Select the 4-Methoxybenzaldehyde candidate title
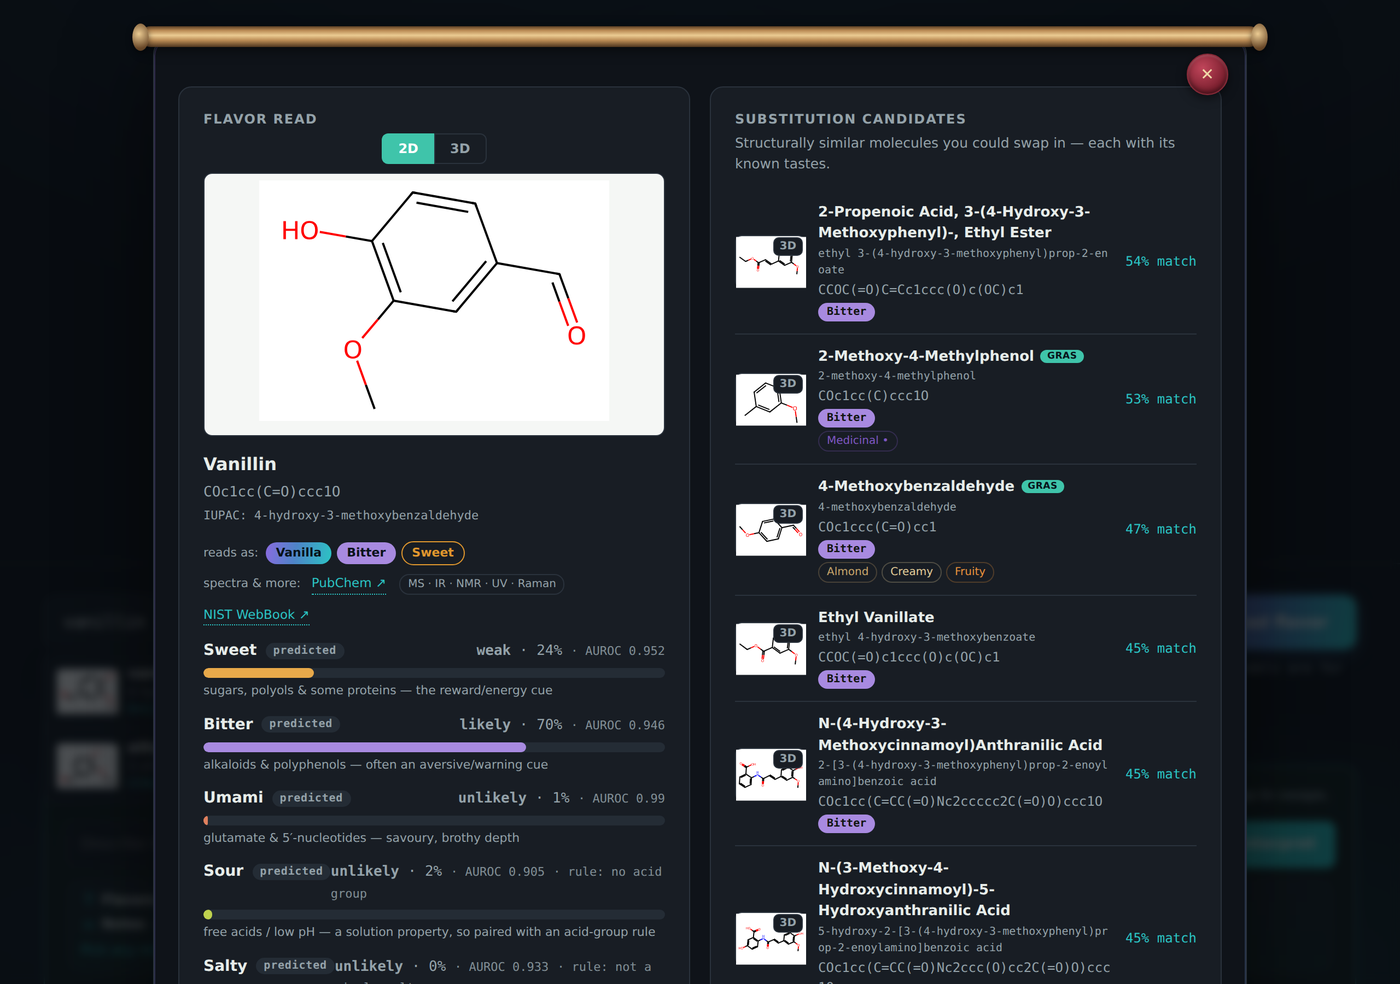This screenshot has height=984, width=1400. 916,486
